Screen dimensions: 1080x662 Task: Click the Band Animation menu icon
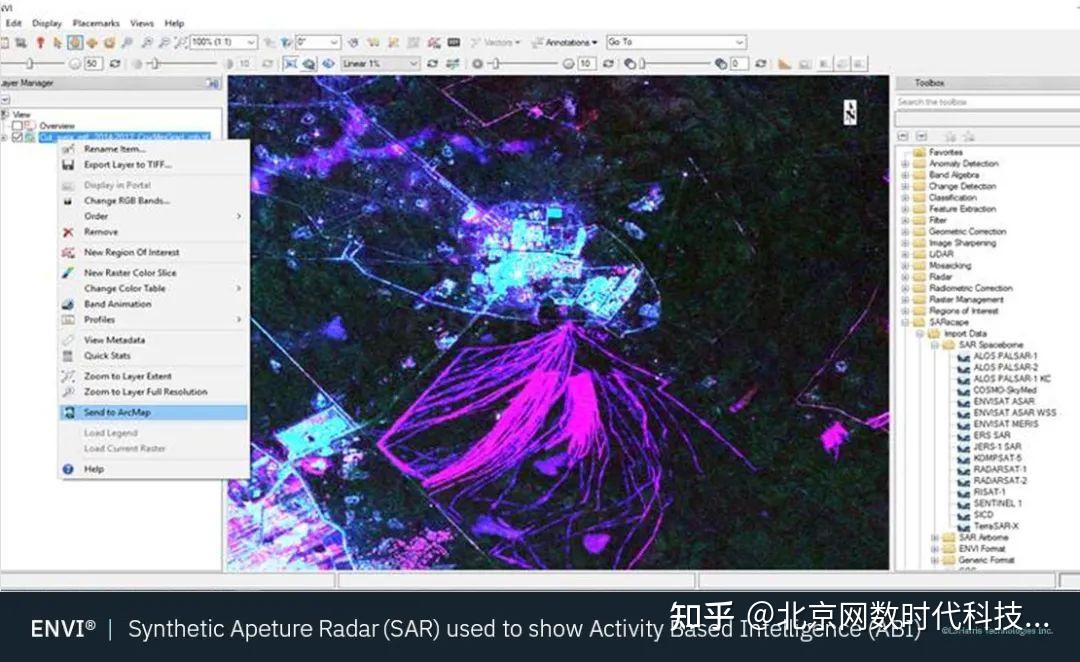point(67,304)
